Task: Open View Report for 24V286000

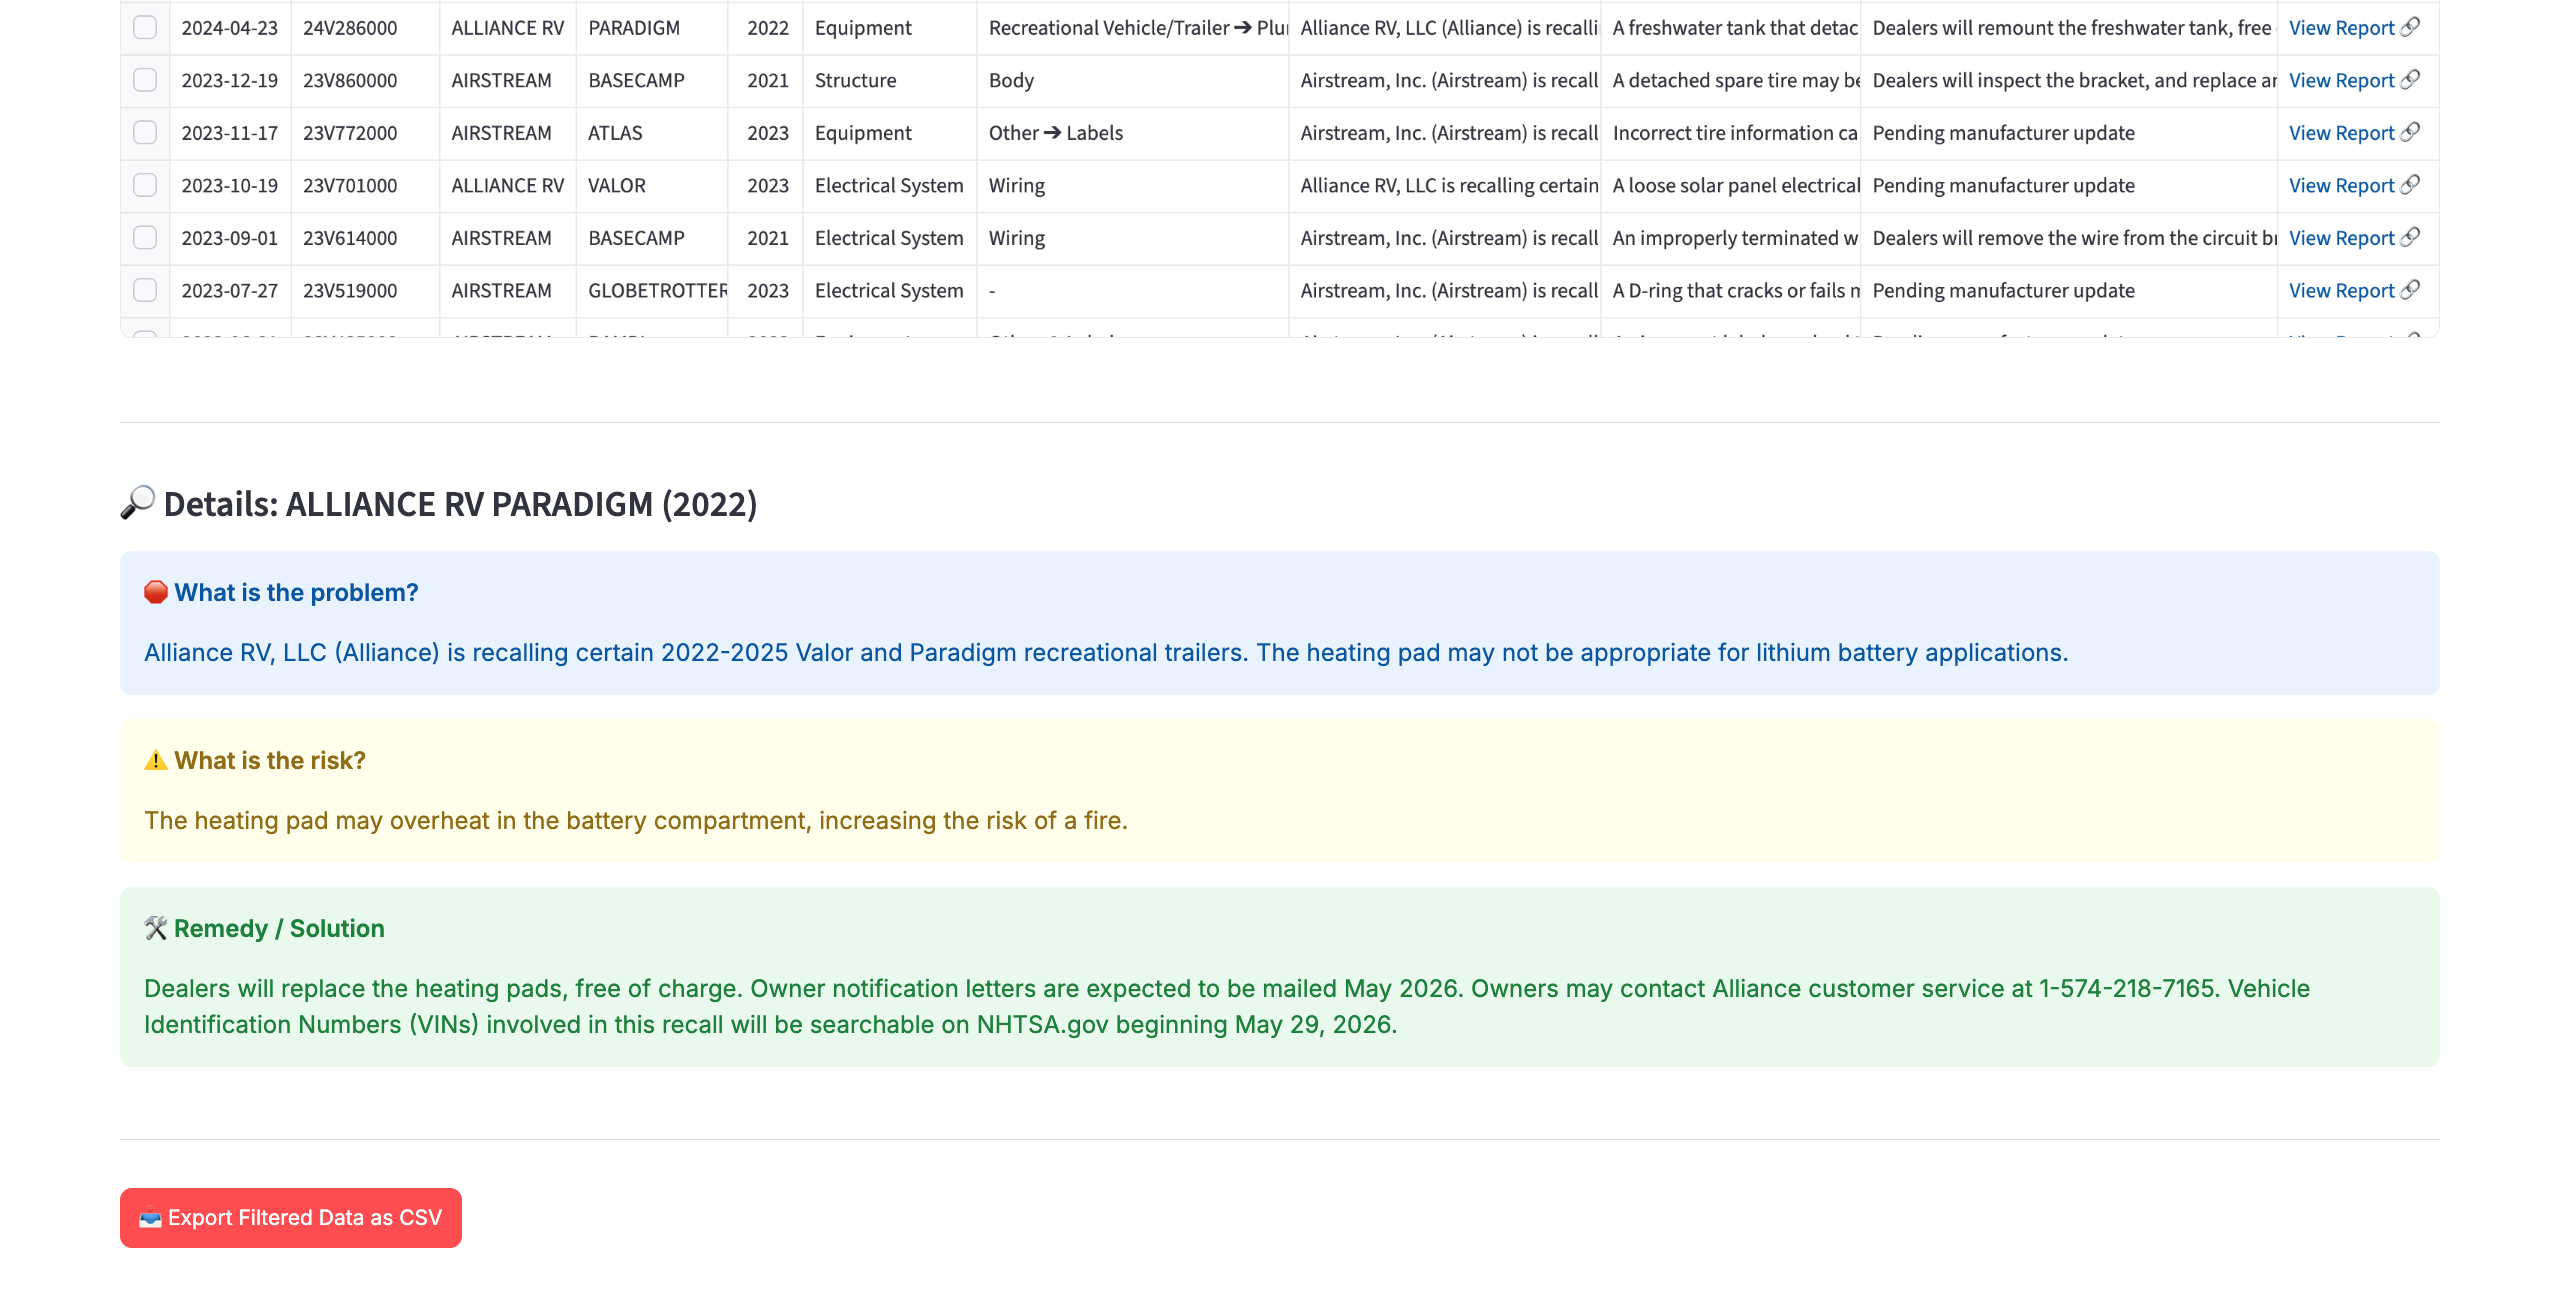Action: point(2341,28)
